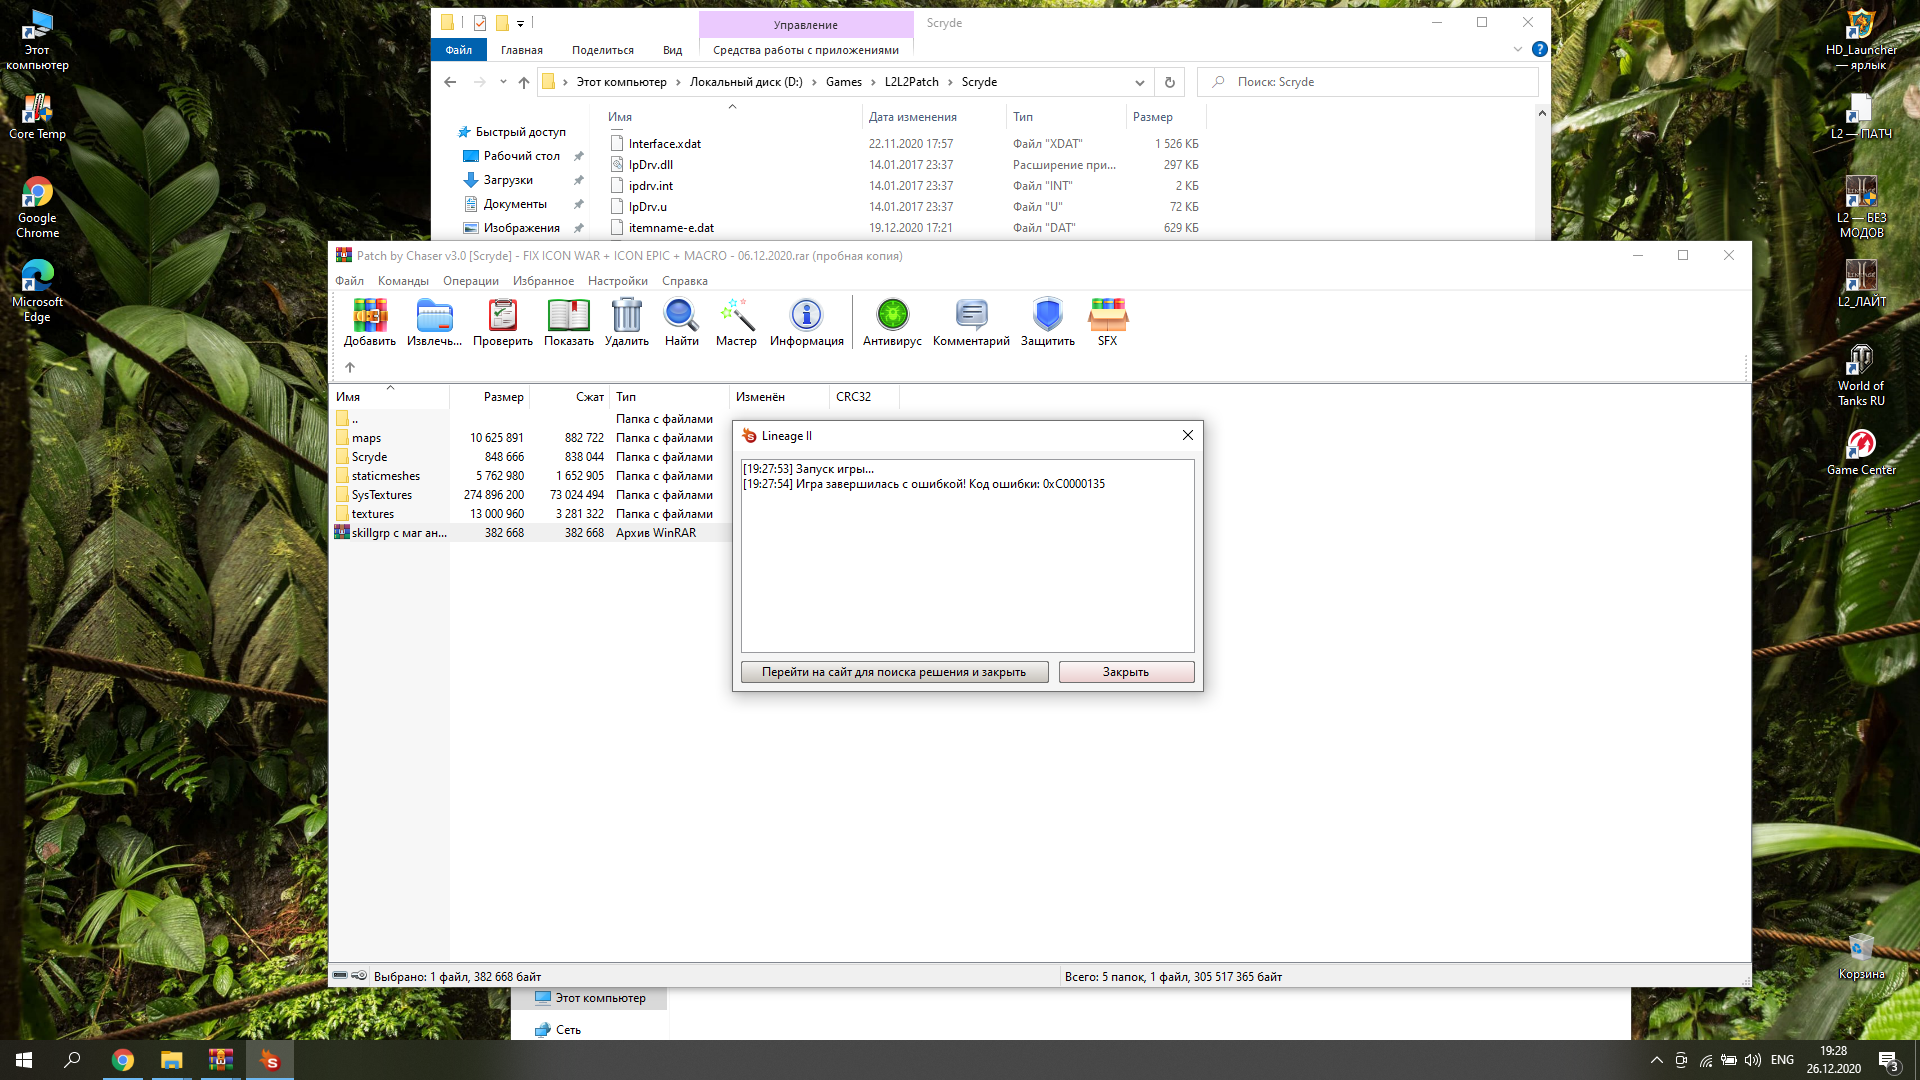Image resolution: width=1920 pixels, height=1080 pixels.
Task: Open recent locations dropdown next to forward arrow
Action: coord(503,82)
